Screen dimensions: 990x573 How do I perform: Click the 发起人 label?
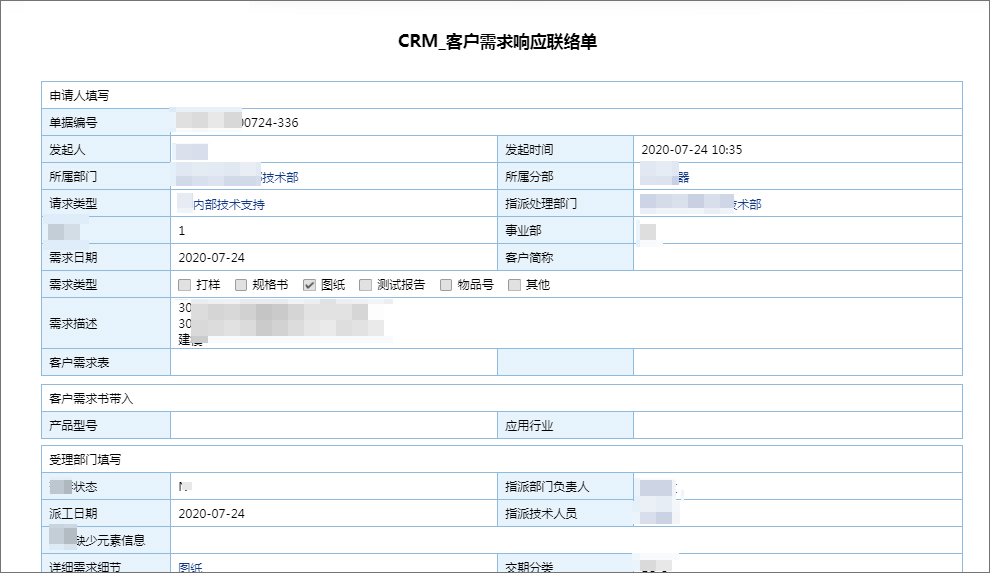point(67,150)
